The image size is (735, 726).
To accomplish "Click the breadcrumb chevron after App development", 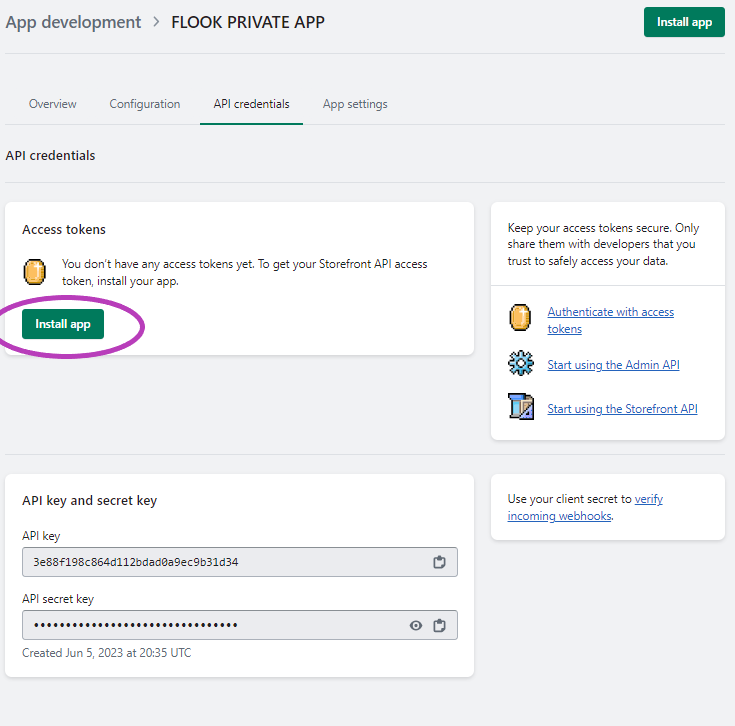I will tap(156, 22).
